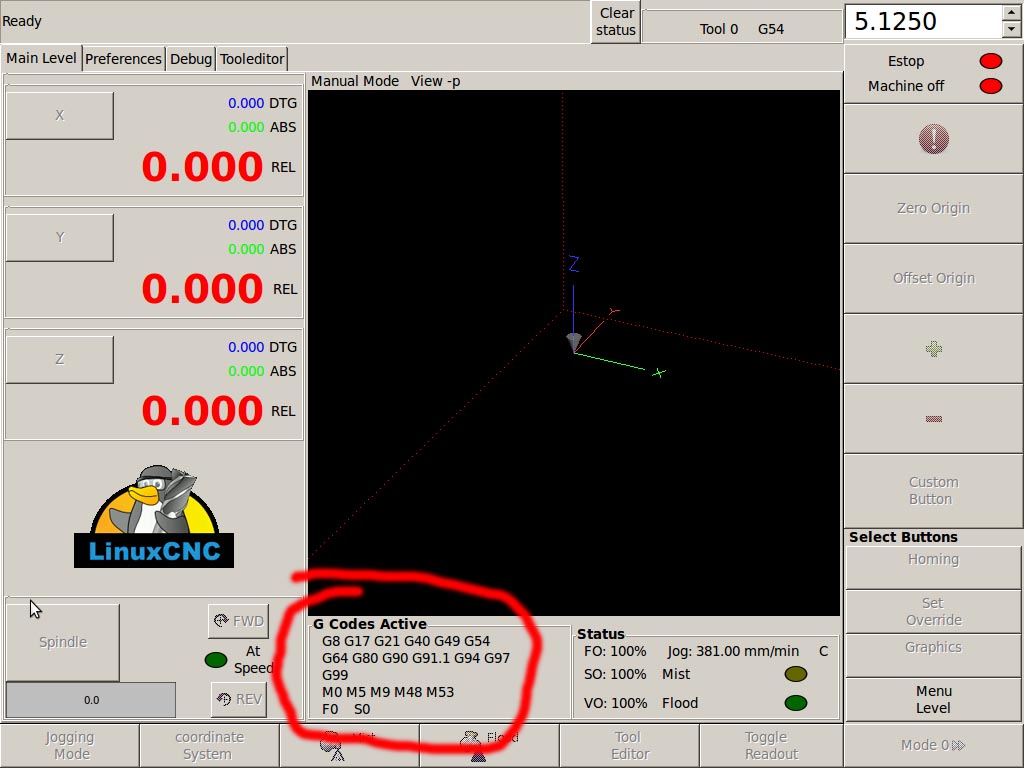Toggle the Mist coolant button

(x=349, y=745)
